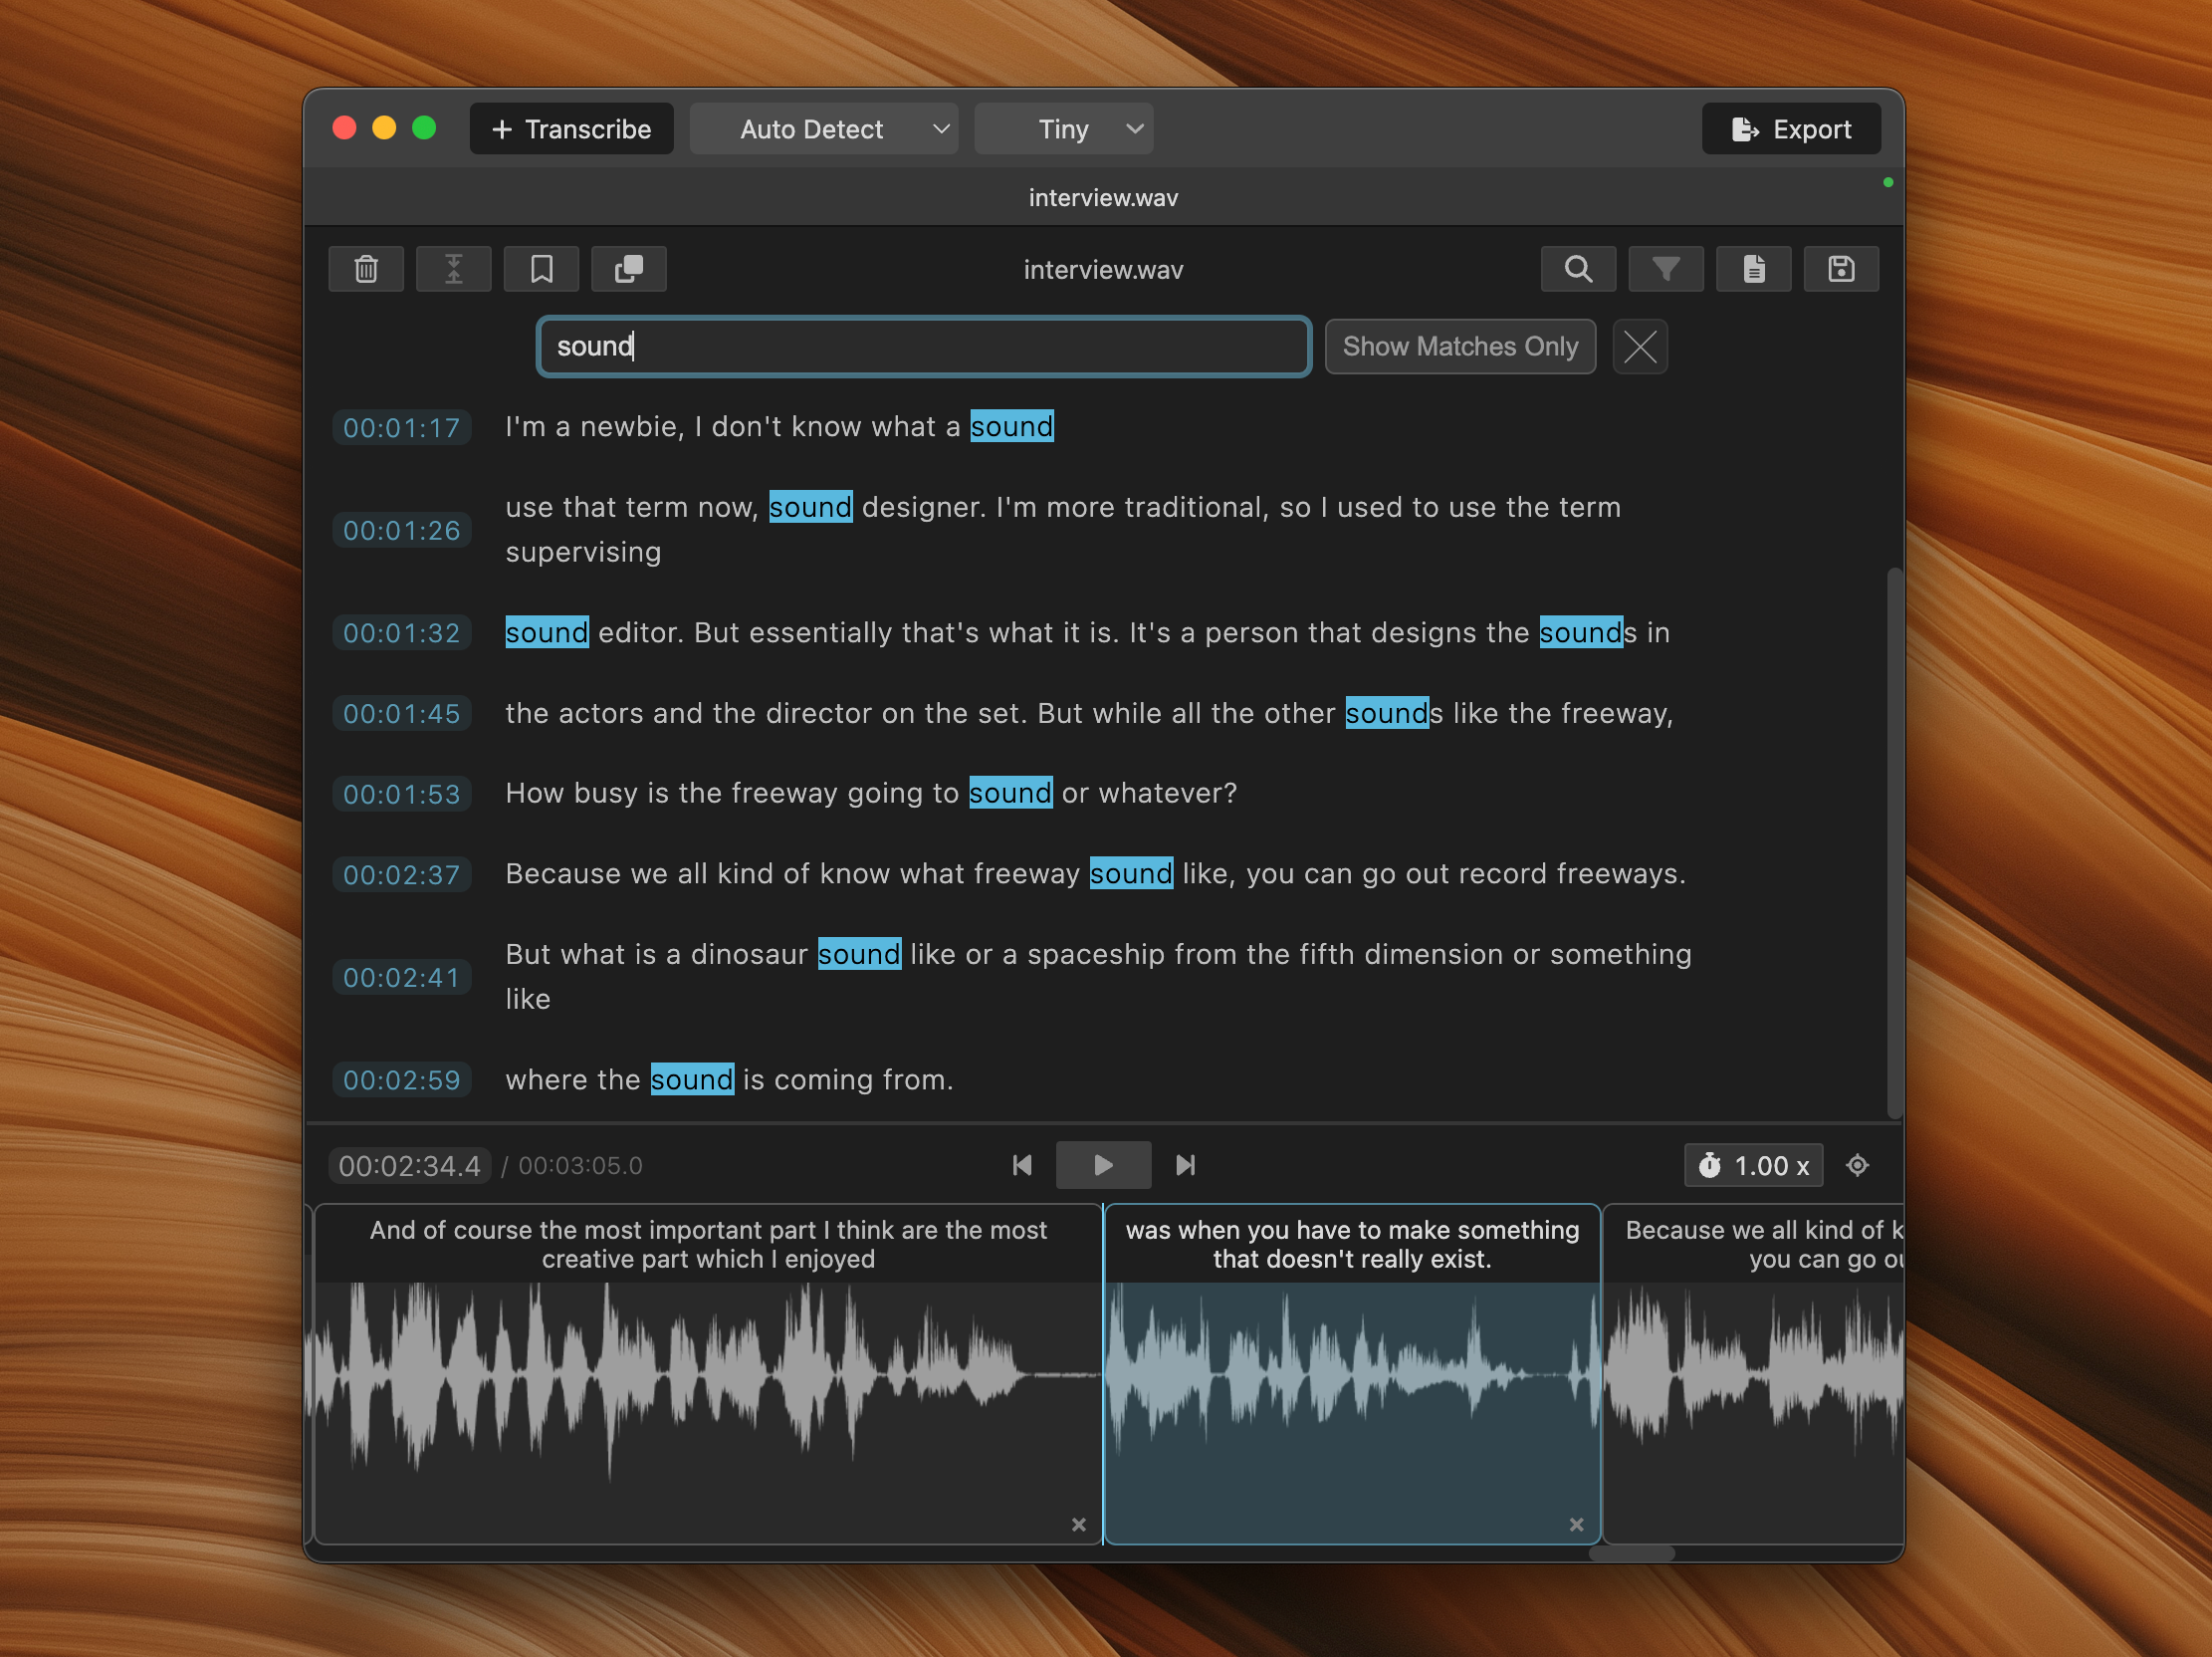Viewport: 2212px width, 1657px height.
Task: Select the interview.wav tab
Action: click(x=1103, y=197)
